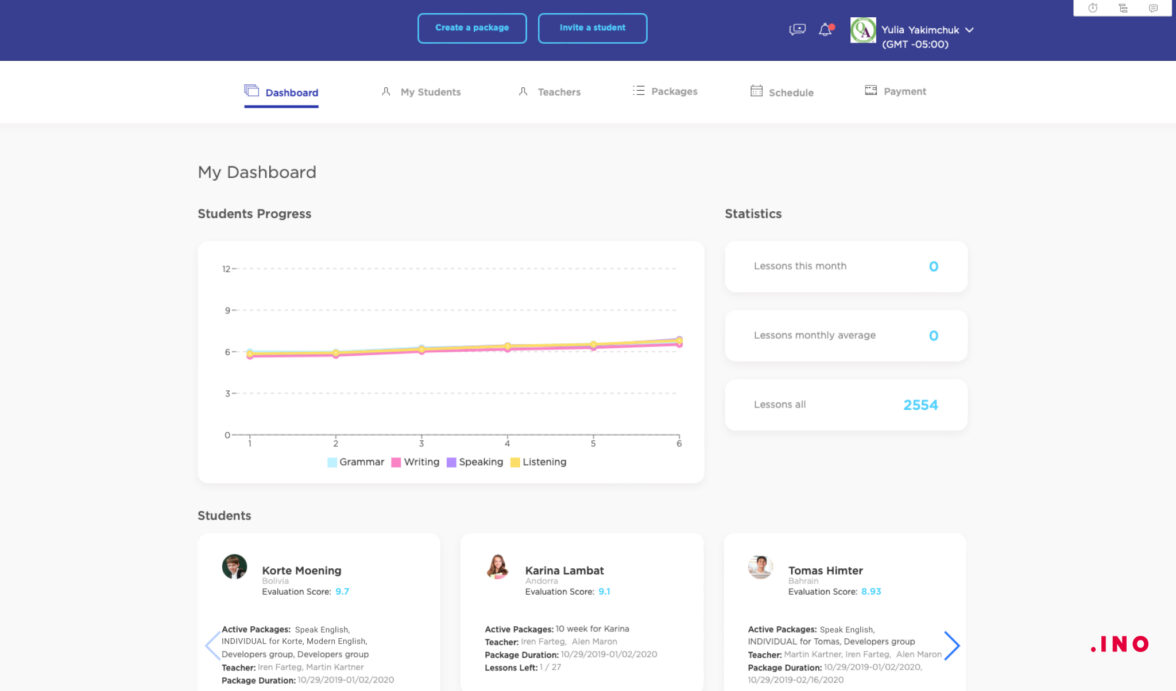Click the yellow Listening legend swatch
Image resolution: width=1176 pixels, height=691 pixels.
516,462
